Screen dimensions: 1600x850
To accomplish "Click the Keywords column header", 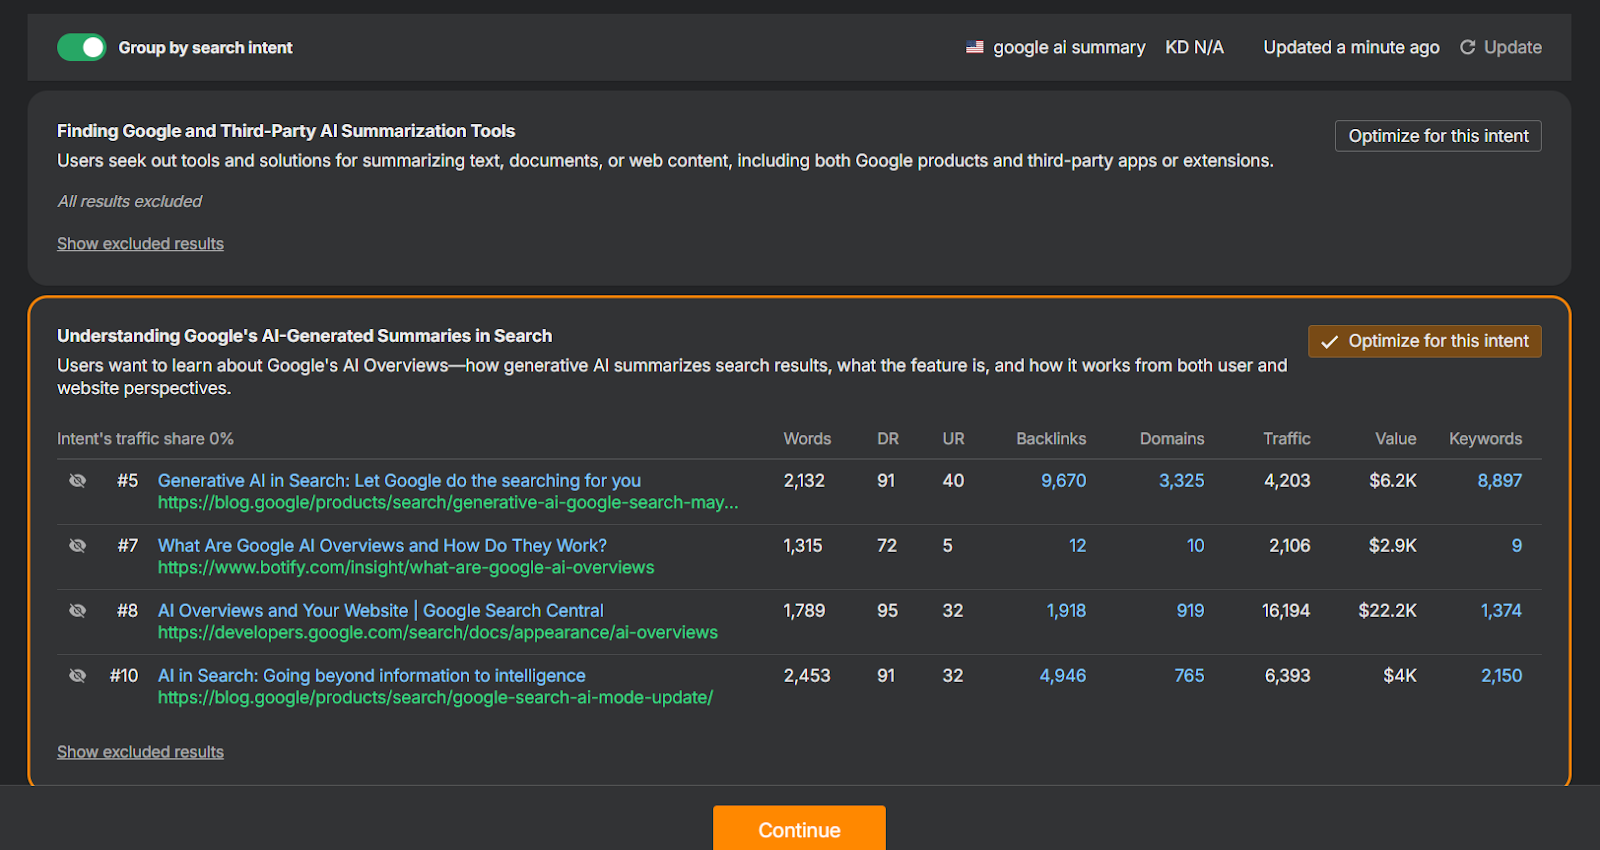I will coord(1486,439).
